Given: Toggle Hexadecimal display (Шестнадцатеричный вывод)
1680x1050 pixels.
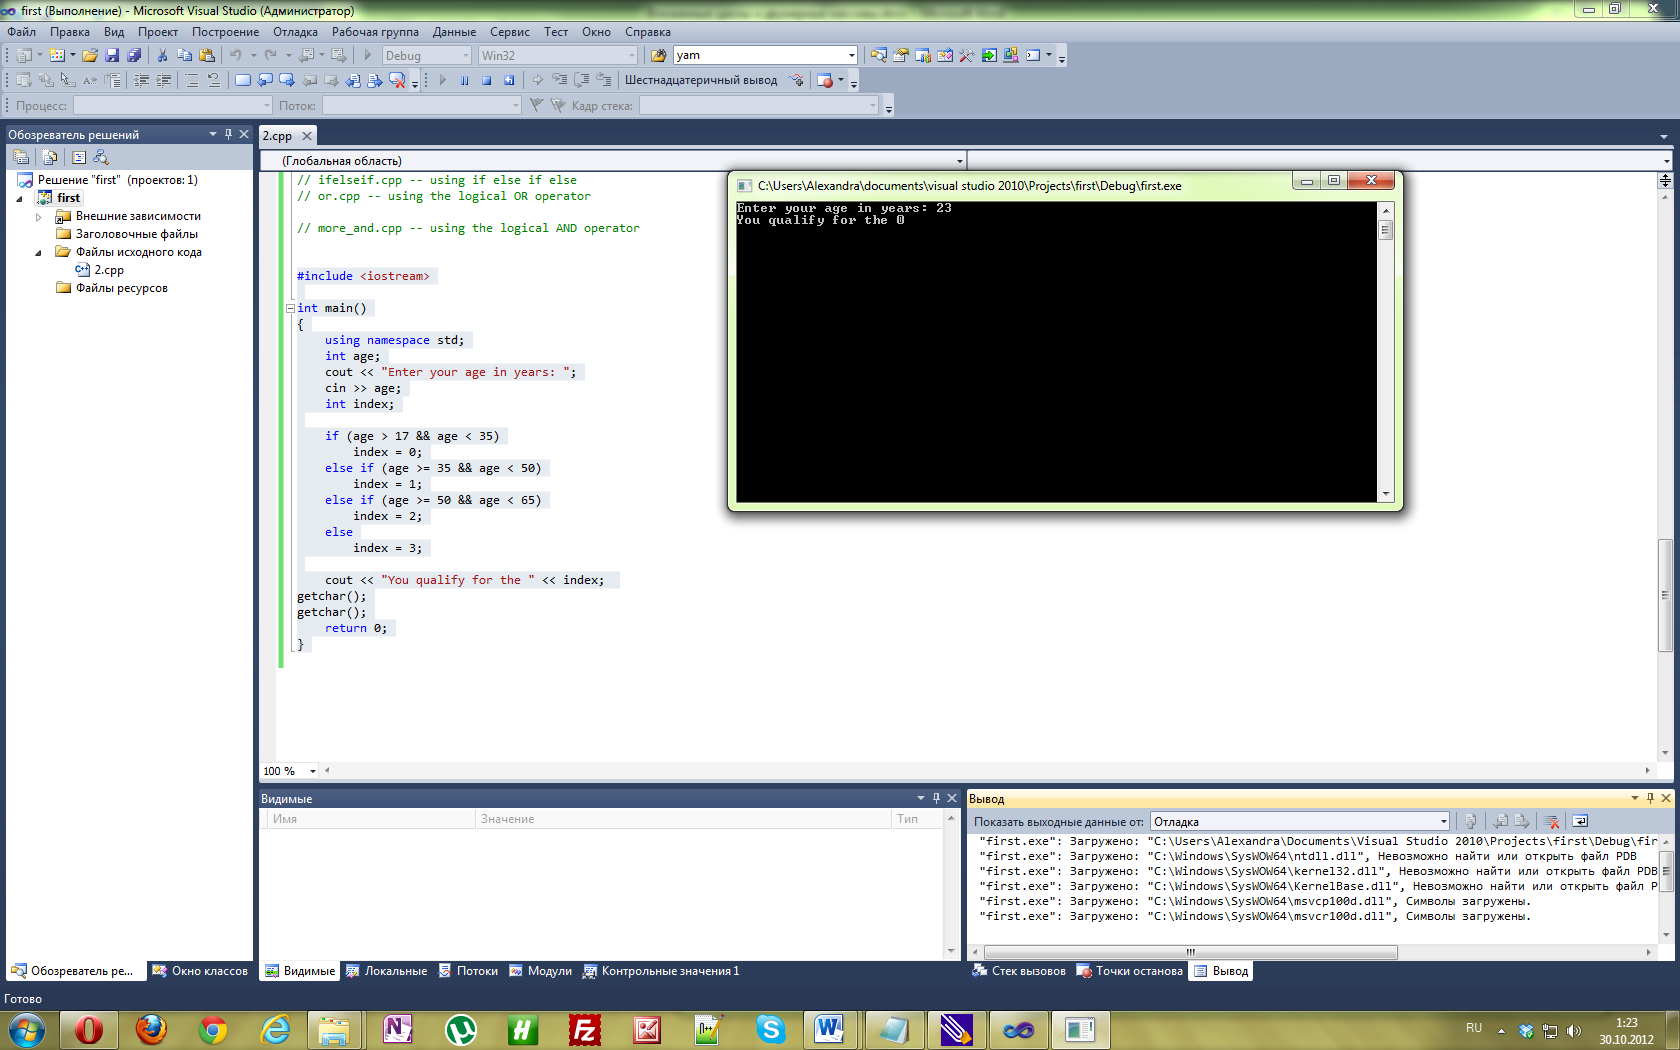Looking at the screenshot, I should (x=701, y=80).
